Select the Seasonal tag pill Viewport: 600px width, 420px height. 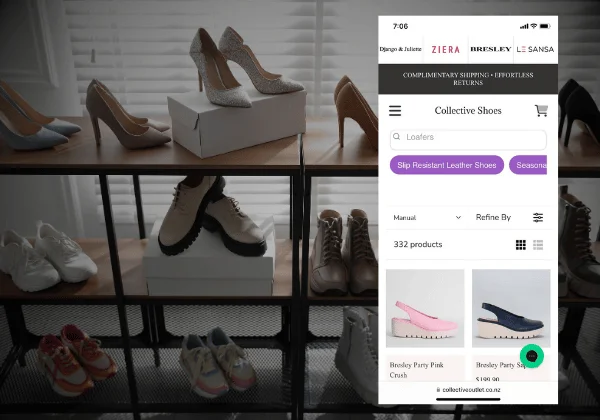tap(530, 165)
